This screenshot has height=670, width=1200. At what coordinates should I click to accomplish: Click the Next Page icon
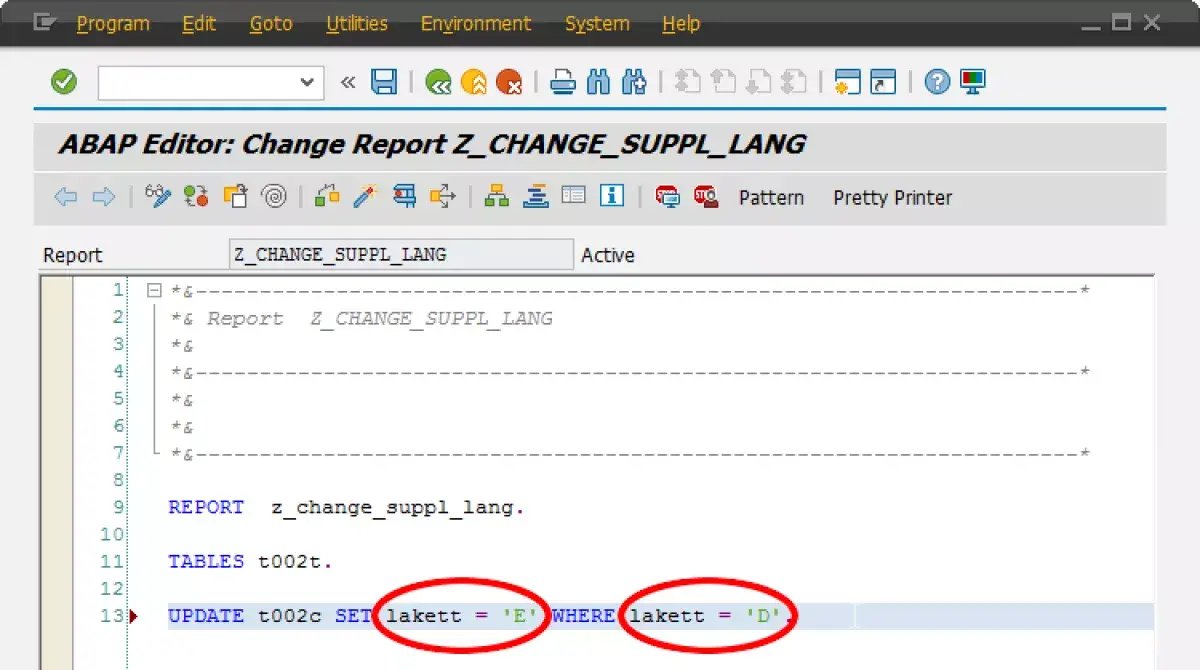click(758, 82)
